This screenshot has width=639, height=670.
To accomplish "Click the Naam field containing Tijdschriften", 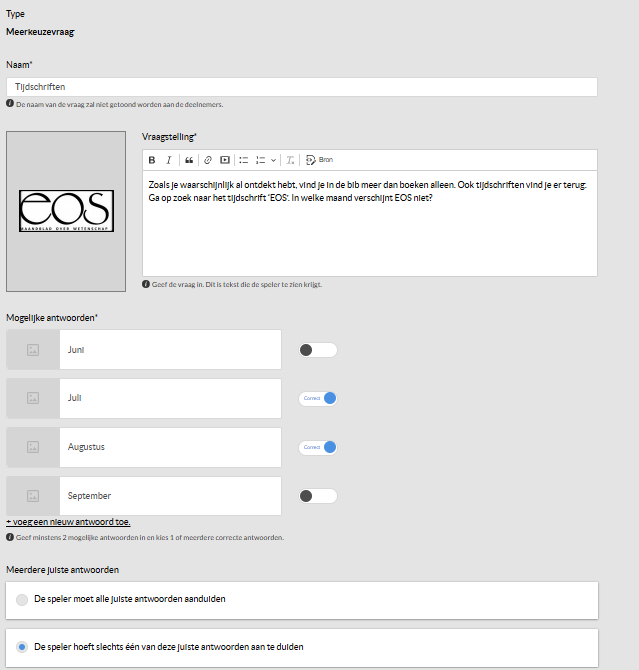I will (301, 87).
